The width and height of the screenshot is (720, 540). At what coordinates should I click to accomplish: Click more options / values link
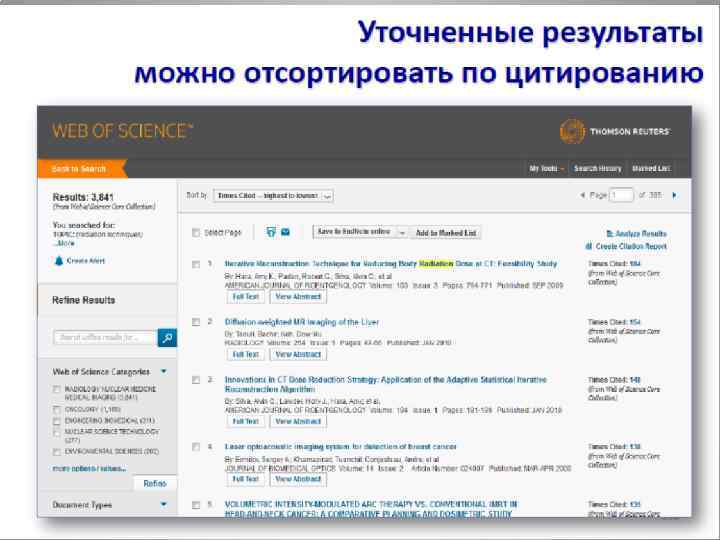pos(90,469)
